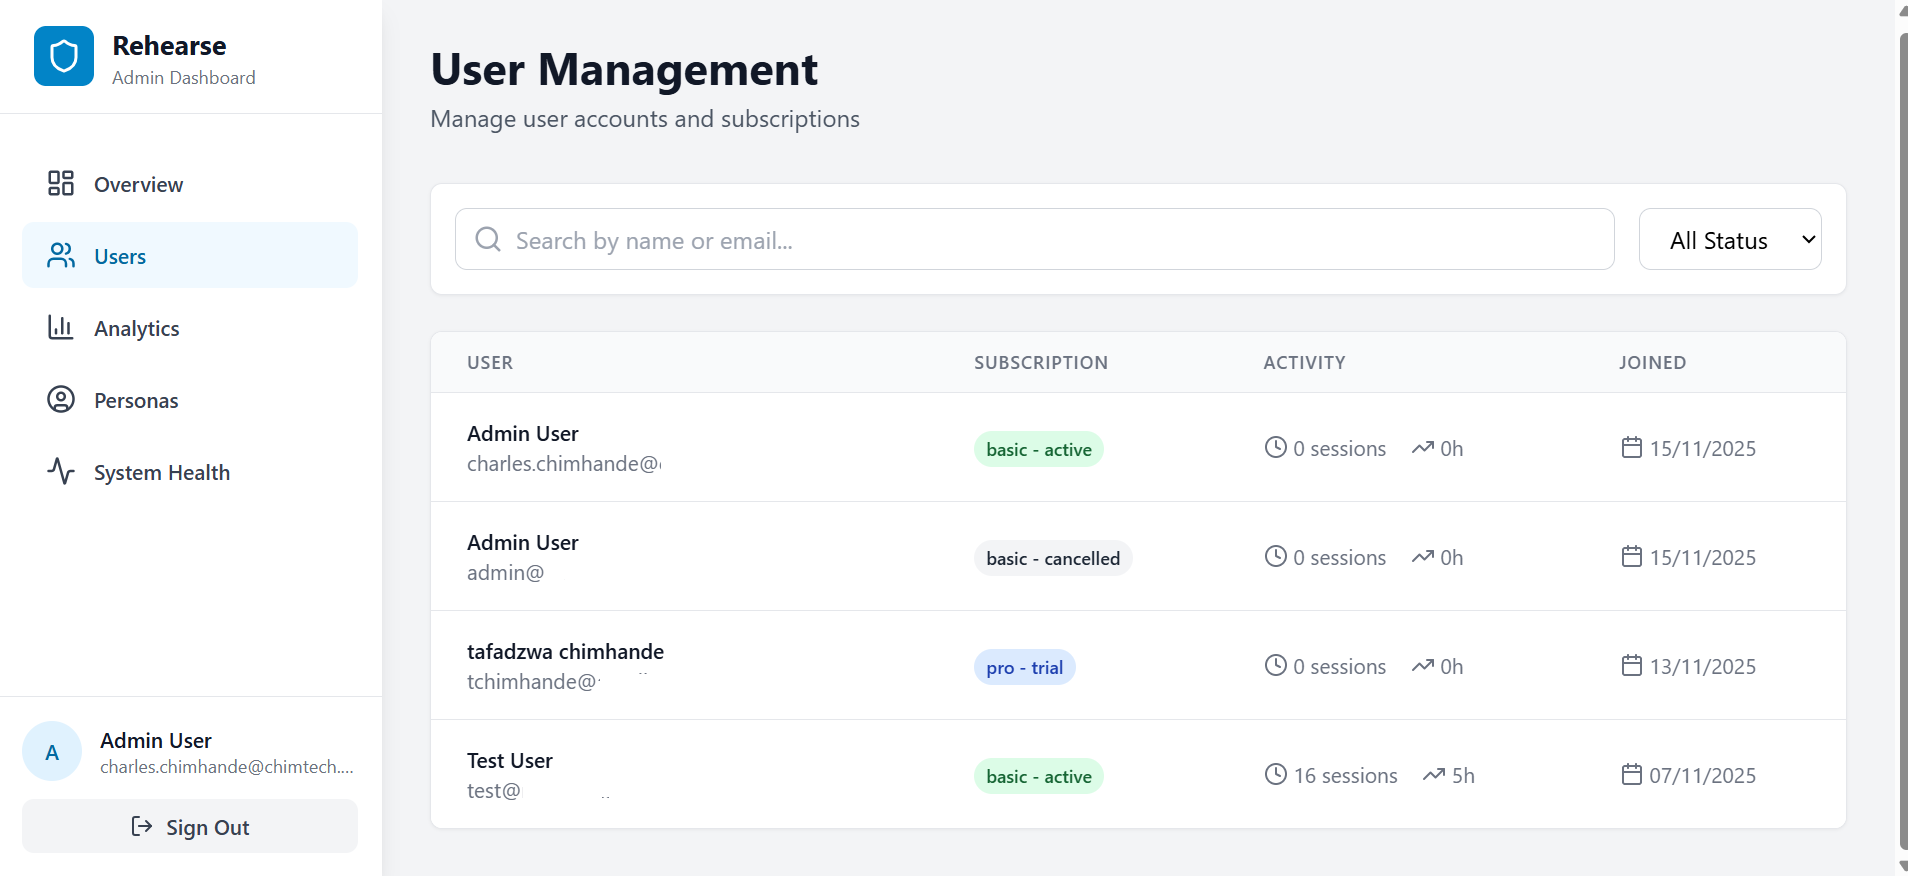Click the calendar icon beside 07/11/2025
Image resolution: width=1908 pixels, height=876 pixels.
coord(1632,774)
